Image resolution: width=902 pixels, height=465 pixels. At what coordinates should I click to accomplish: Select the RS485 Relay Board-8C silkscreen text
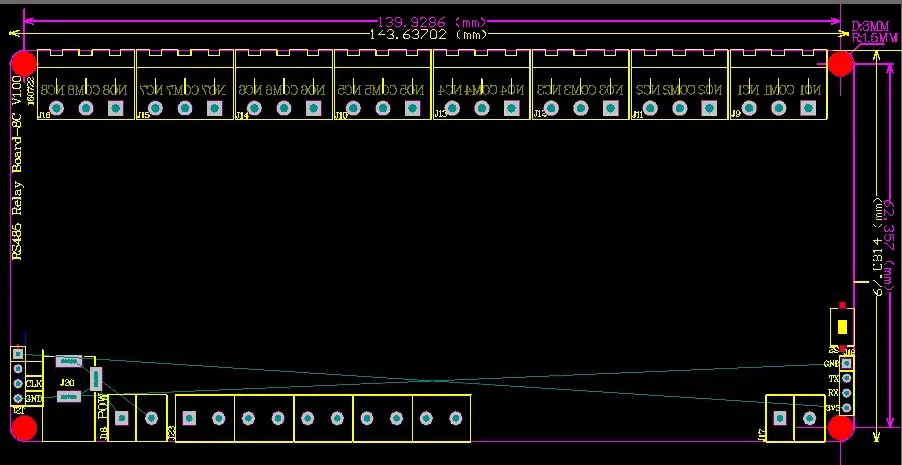17,167
